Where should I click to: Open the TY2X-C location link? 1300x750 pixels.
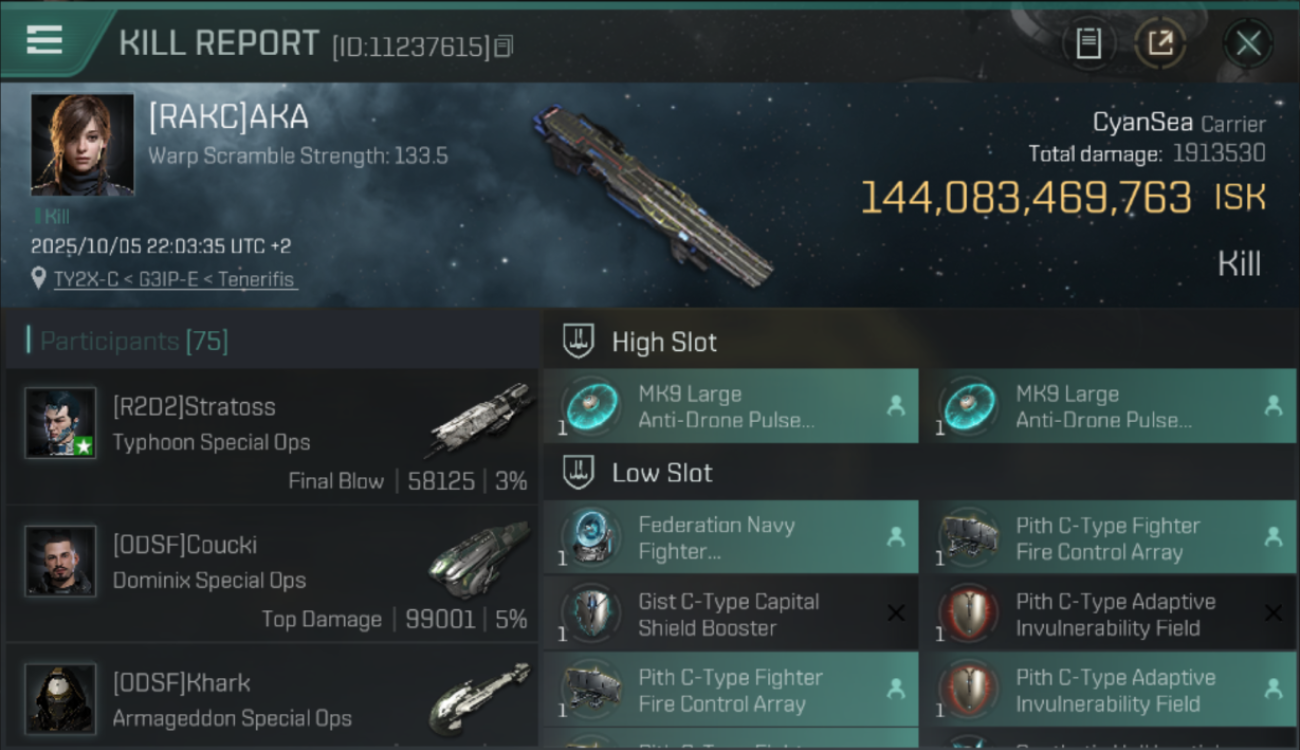coord(175,279)
